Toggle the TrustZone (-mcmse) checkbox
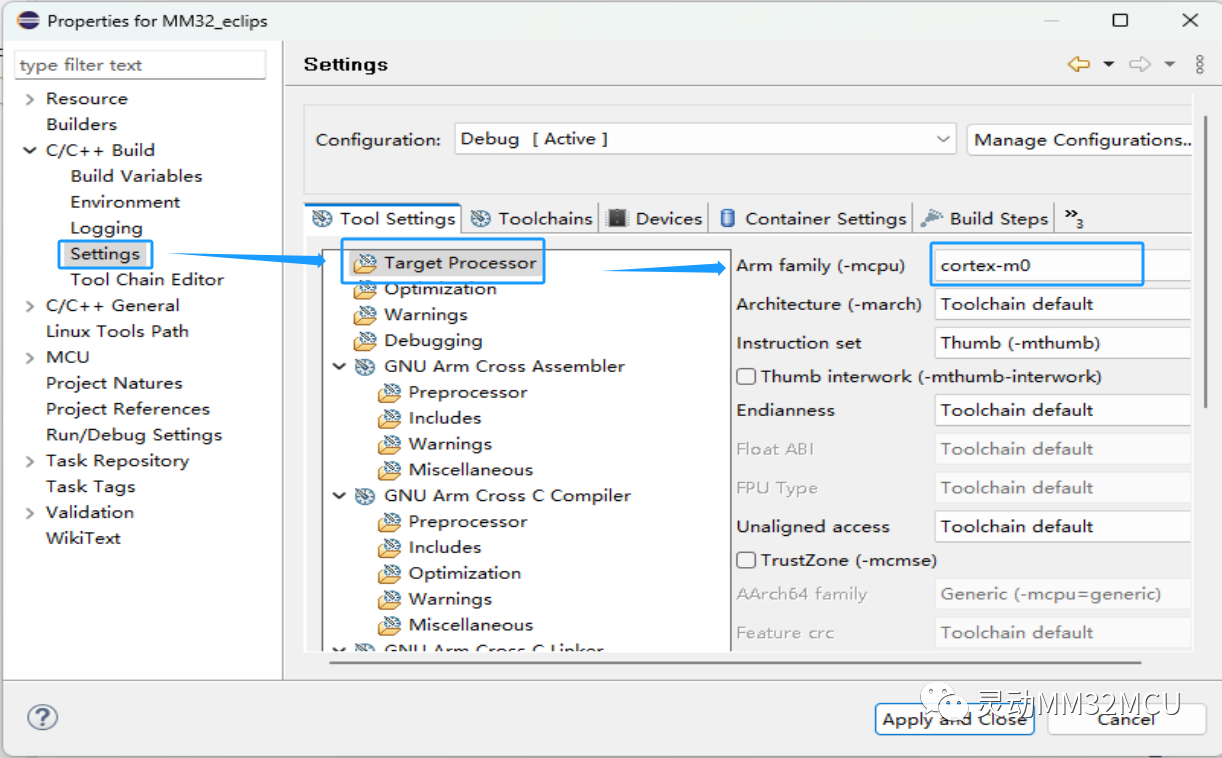The image size is (1222, 758). [746, 560]
